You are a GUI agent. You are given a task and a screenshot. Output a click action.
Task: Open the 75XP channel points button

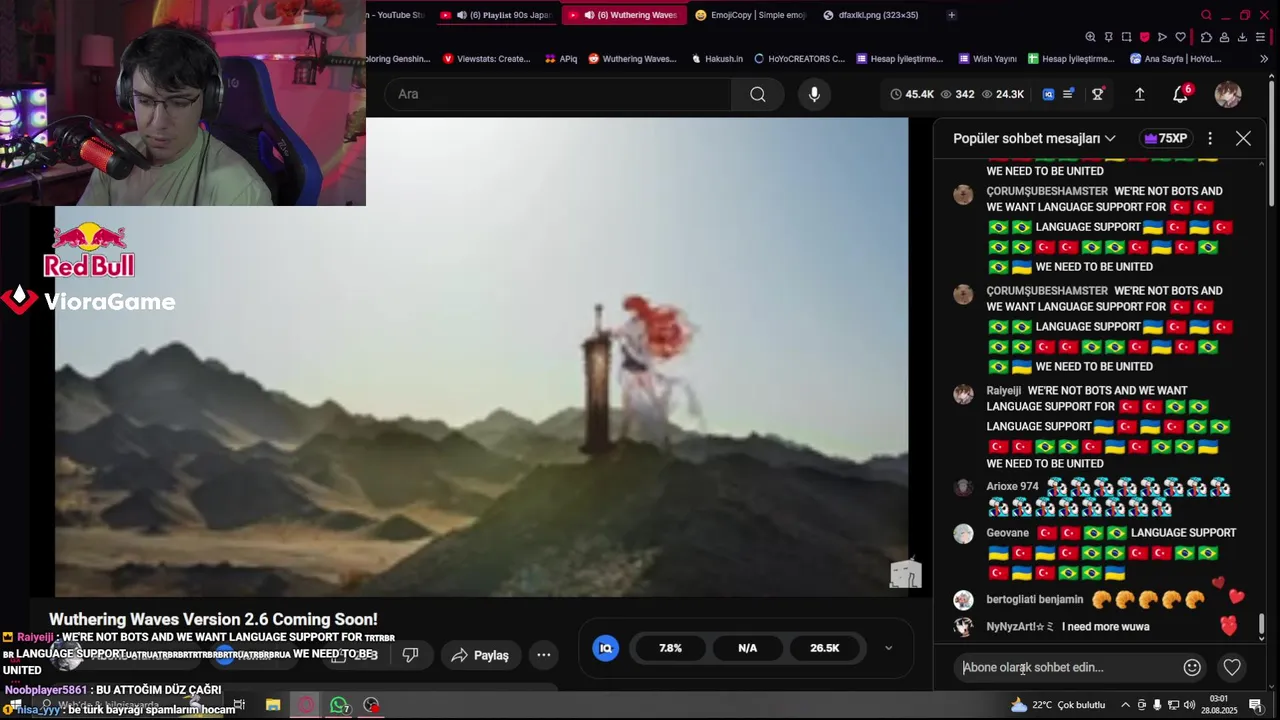click(x=1165, y=138)
